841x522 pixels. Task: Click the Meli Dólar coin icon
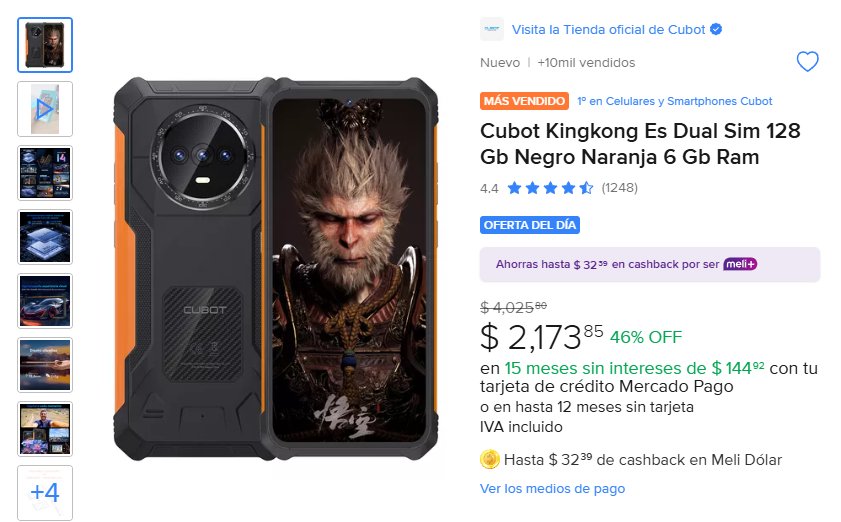490,460
